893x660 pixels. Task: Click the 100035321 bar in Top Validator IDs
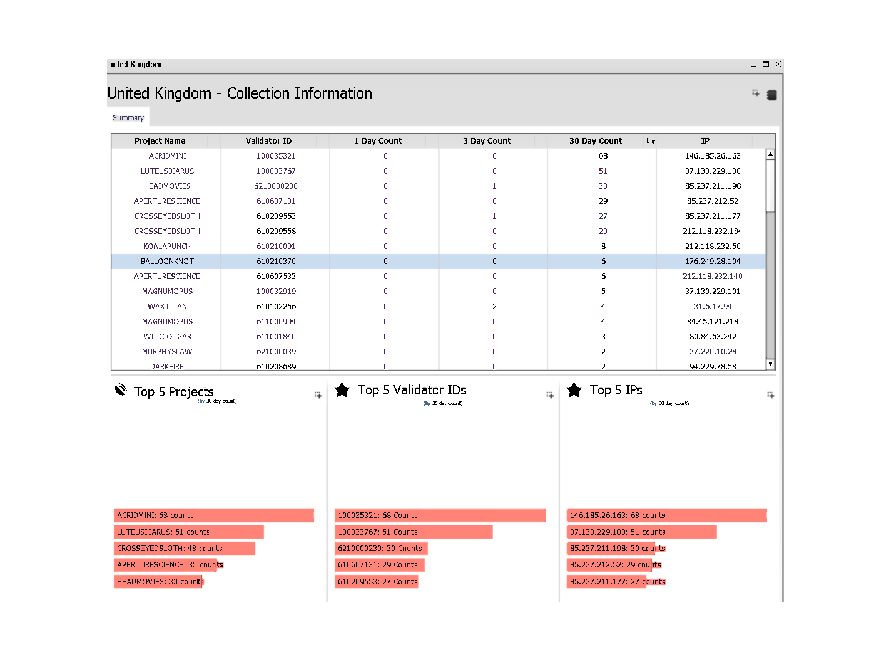point(440,515)
